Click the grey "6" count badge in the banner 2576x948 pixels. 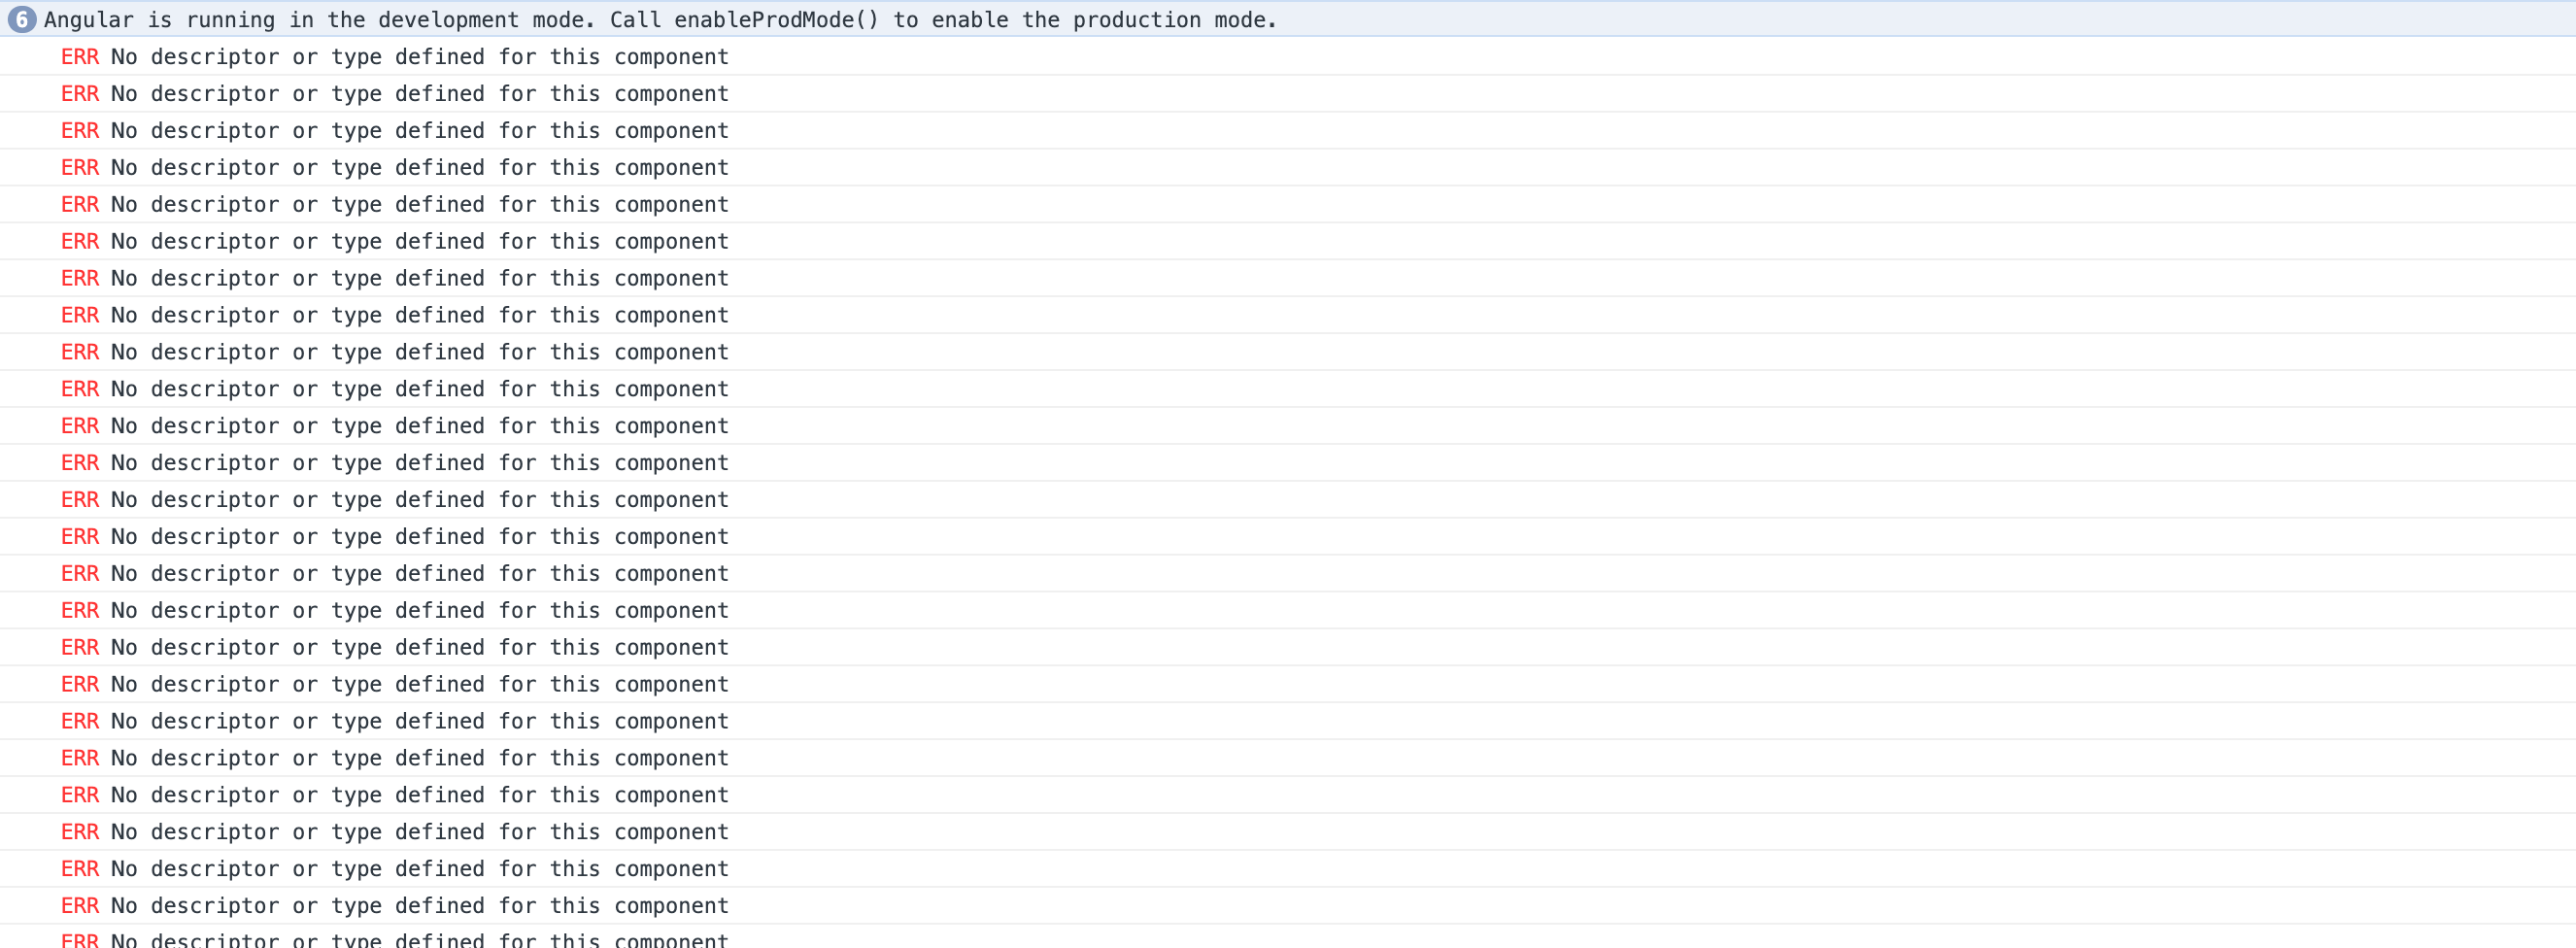click(x=22, y=19)
